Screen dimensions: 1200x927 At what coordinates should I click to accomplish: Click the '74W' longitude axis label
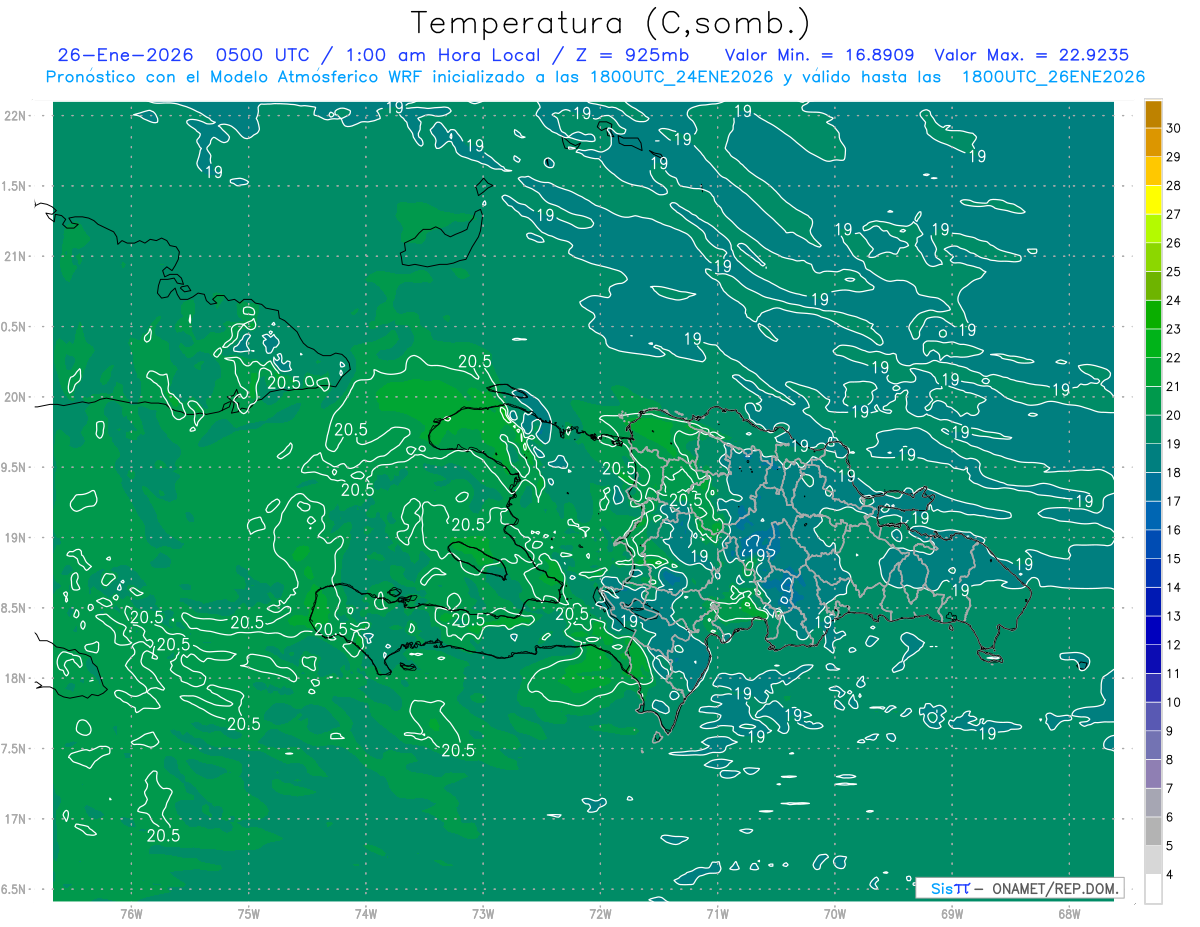[x=366, y=913]
